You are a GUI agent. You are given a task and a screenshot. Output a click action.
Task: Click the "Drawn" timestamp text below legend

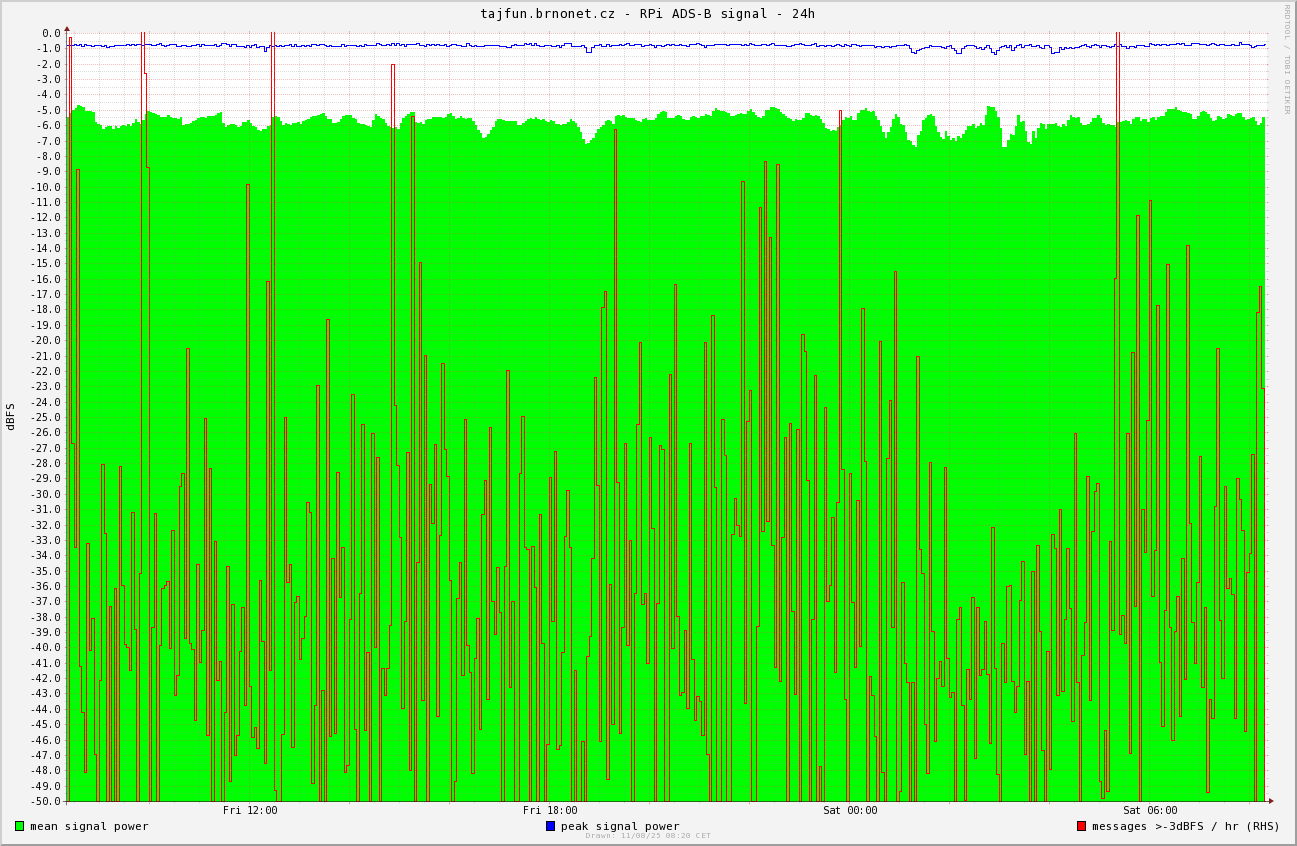click(648, 836)
